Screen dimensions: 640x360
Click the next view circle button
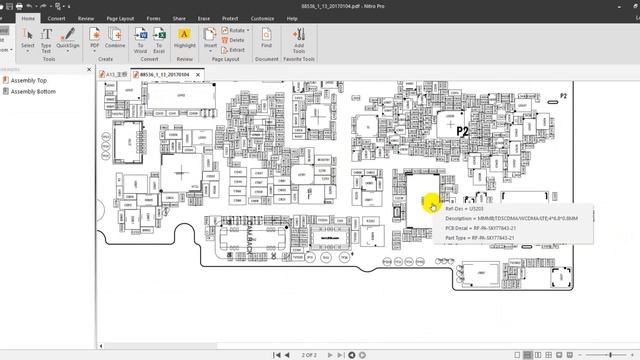(x=362, y=355)
